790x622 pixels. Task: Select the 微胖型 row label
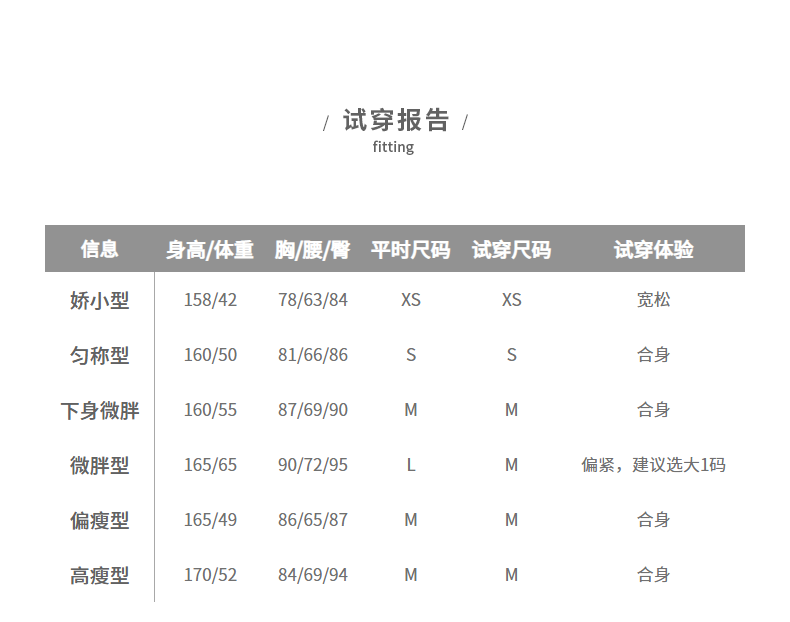[99, 465]
